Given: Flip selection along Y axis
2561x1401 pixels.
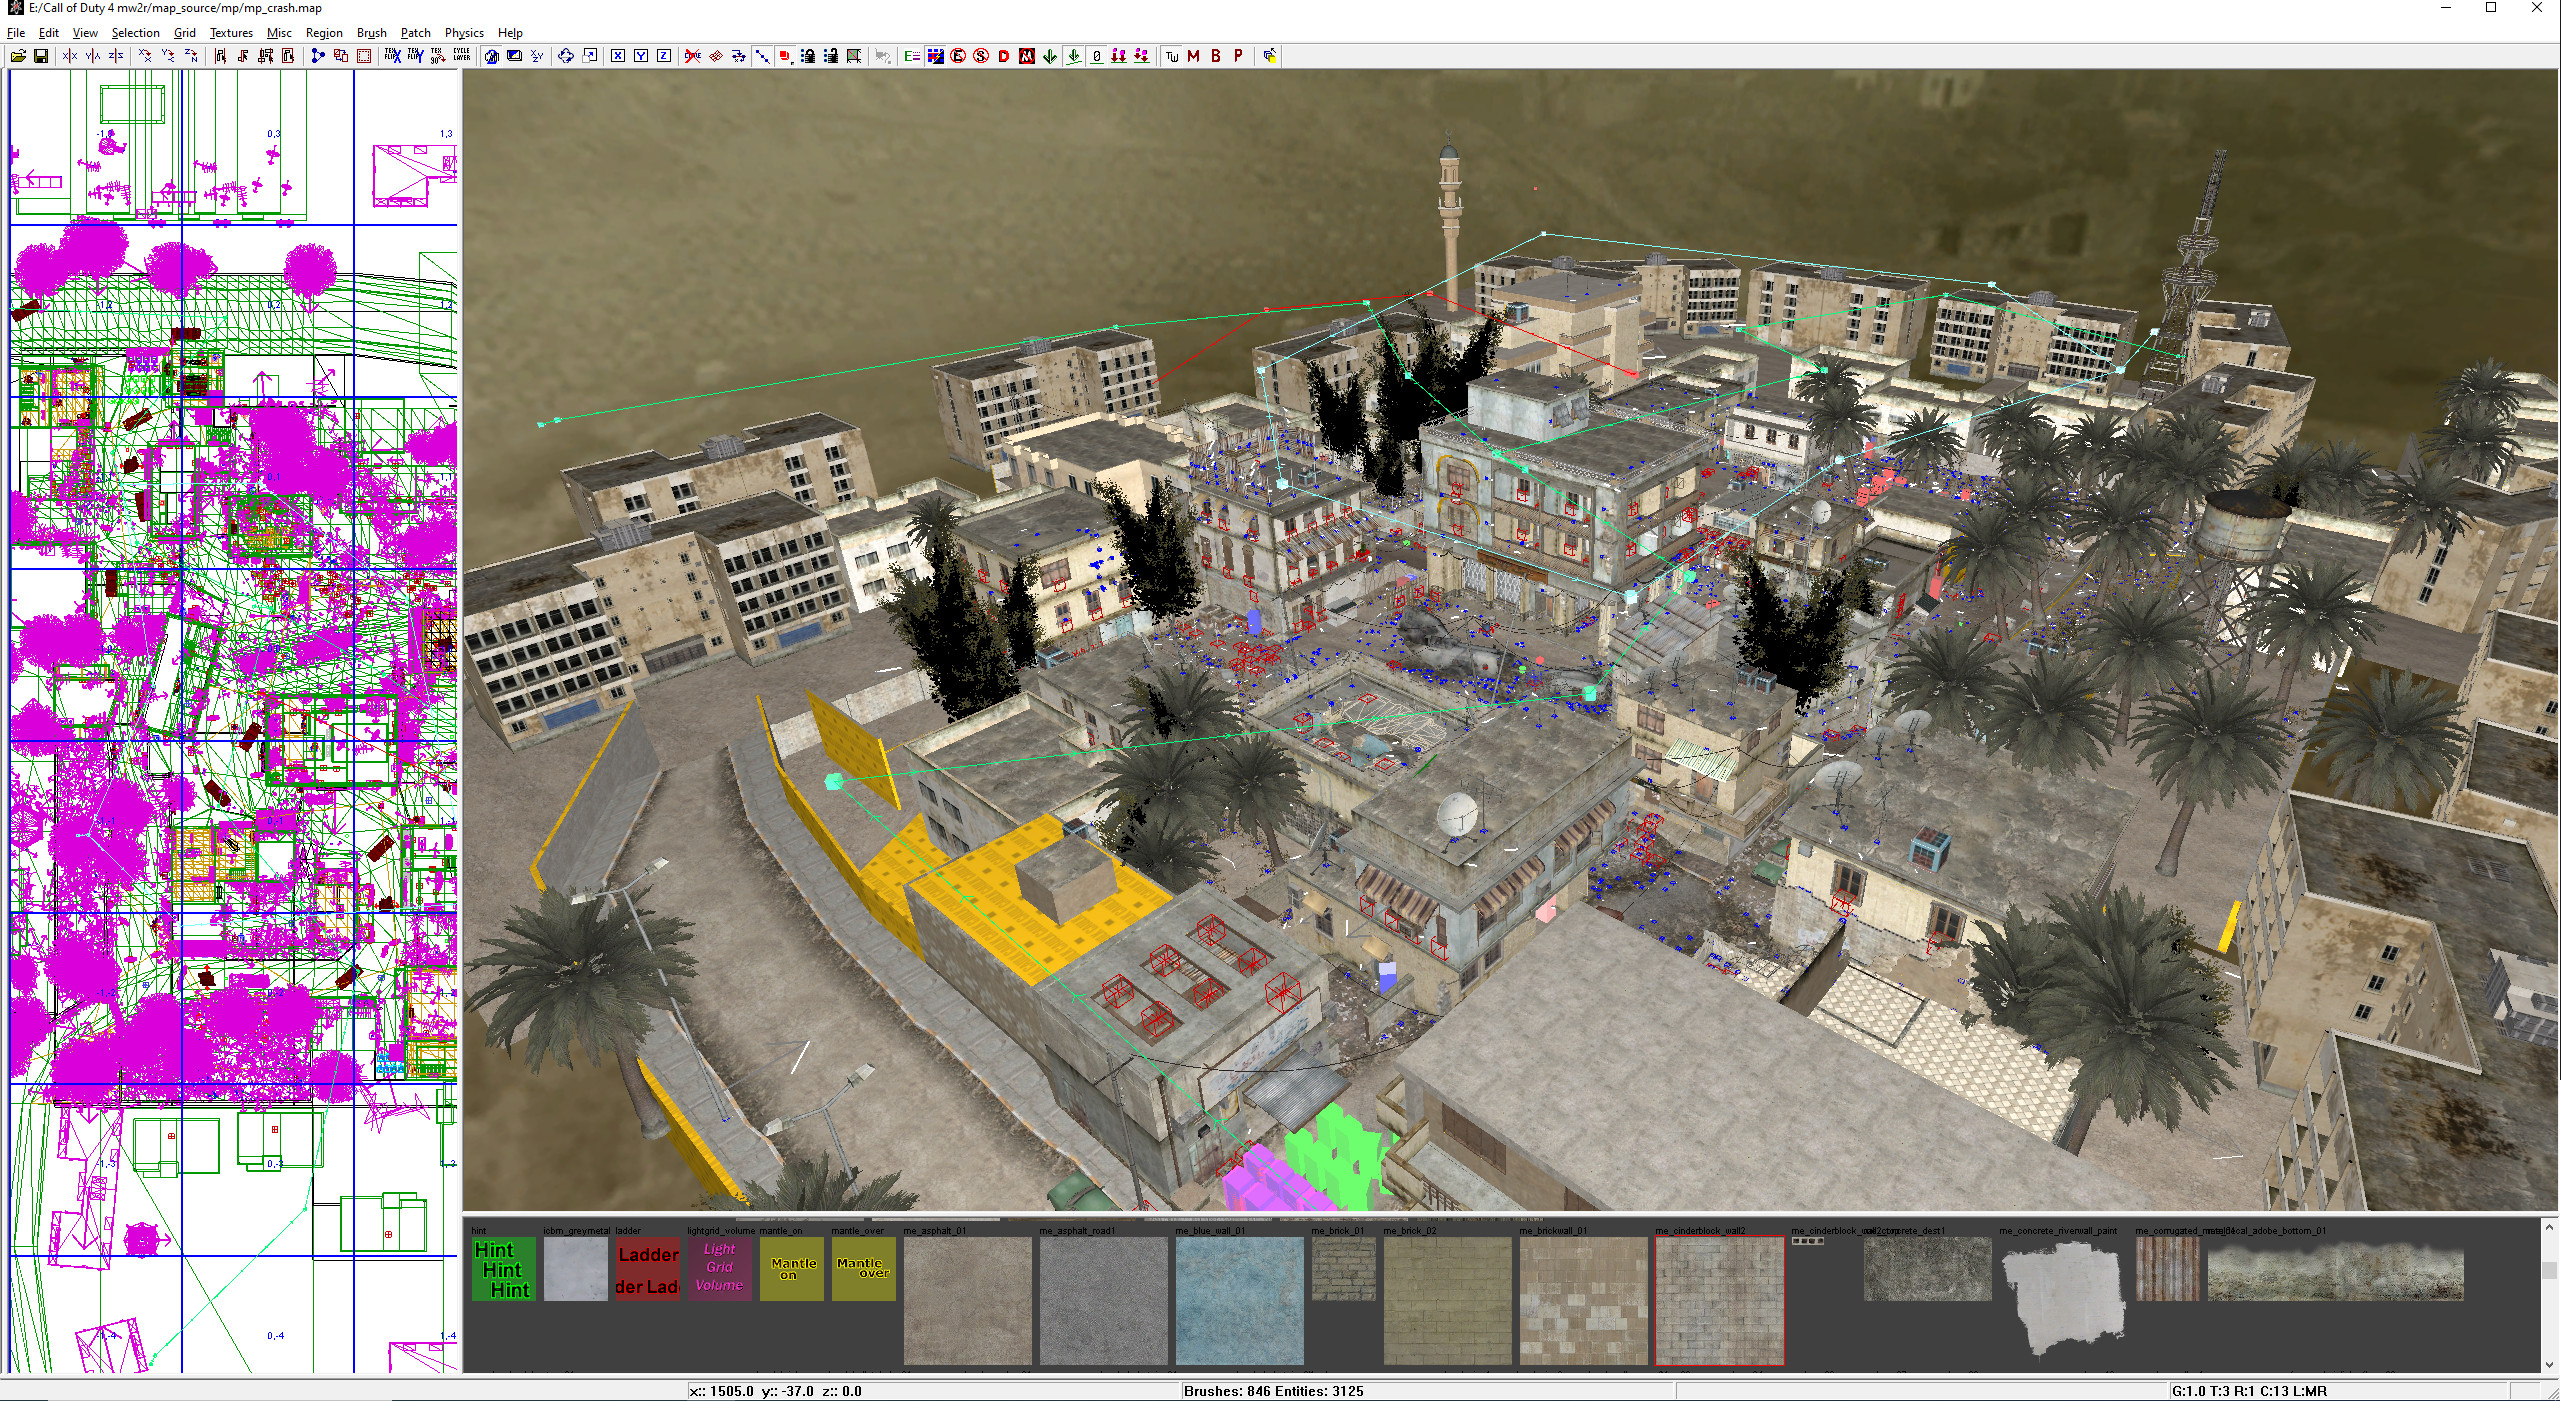Looking at the screenshot, I should click(93, 56).
